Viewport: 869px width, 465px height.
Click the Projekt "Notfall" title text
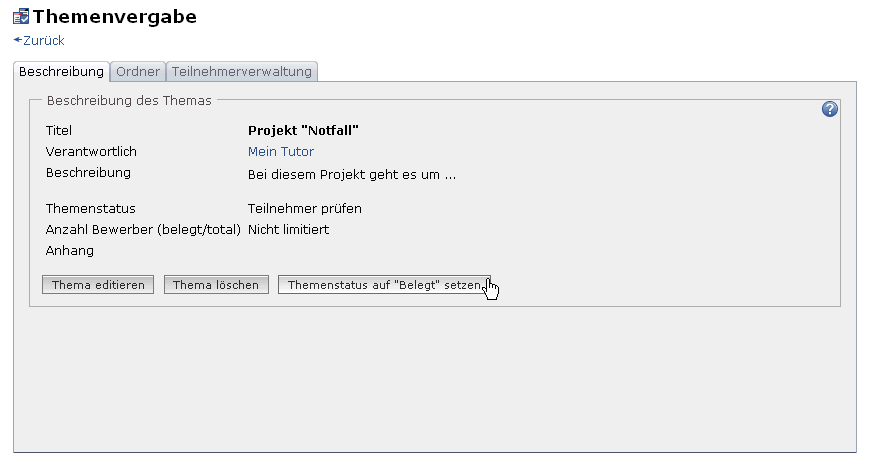click(x=303, y=130)
